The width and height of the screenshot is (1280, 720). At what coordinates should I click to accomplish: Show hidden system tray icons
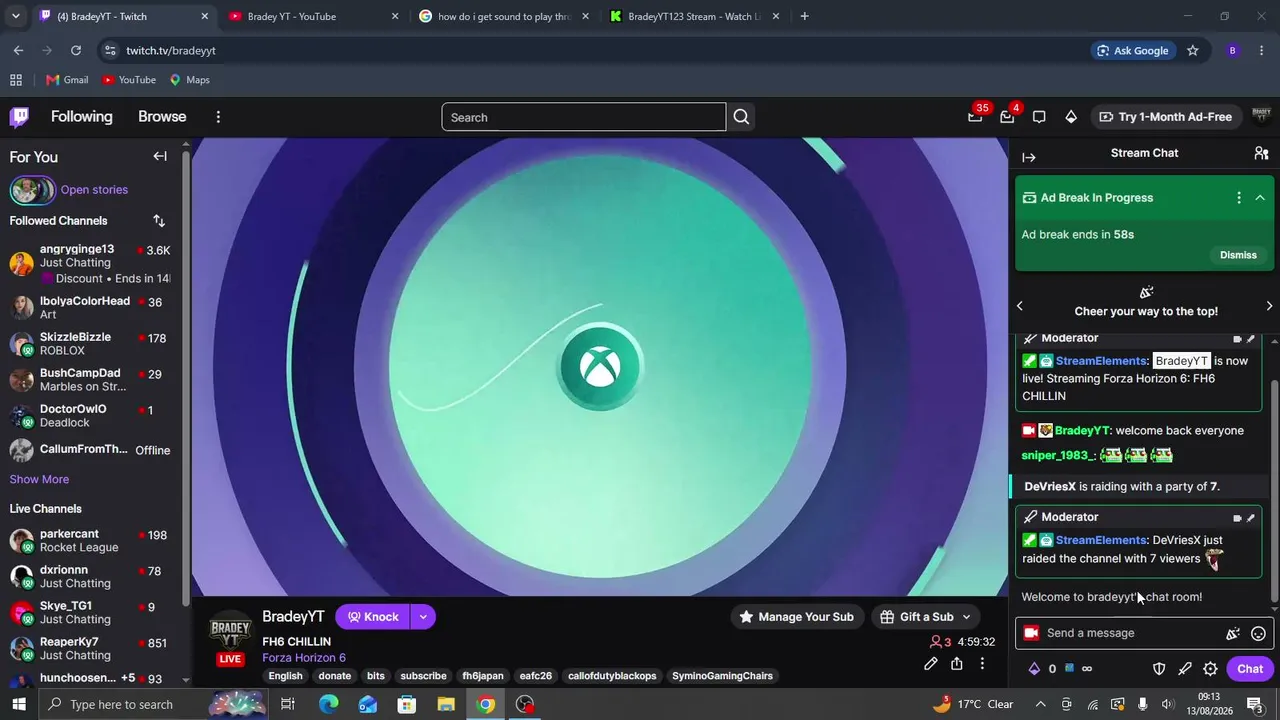coord(1040,704)
